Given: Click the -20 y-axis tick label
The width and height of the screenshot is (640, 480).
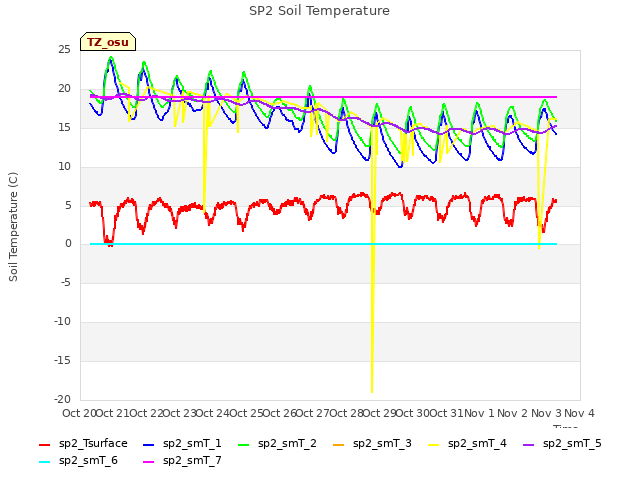Looking at the screenshot, I should (62, 399).
